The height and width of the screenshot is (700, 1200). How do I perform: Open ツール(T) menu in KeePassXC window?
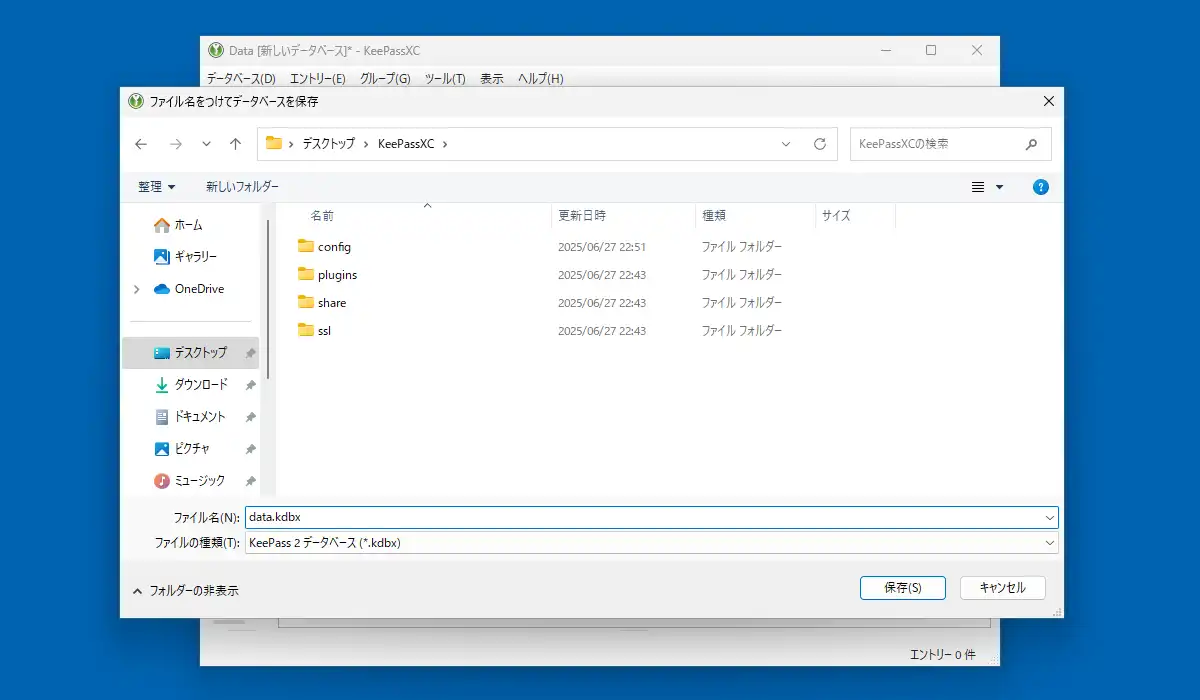point(445,79)
